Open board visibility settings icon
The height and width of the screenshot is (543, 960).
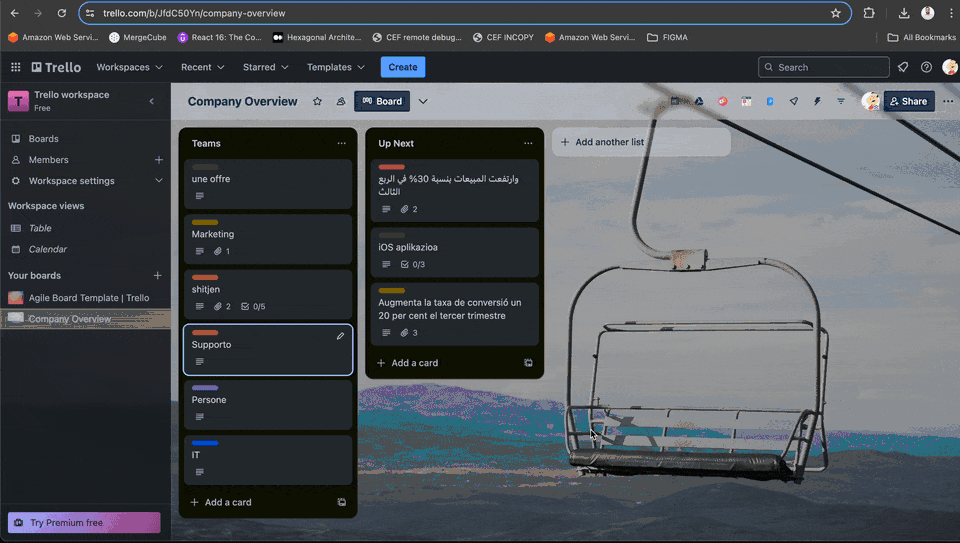(341, 102)
